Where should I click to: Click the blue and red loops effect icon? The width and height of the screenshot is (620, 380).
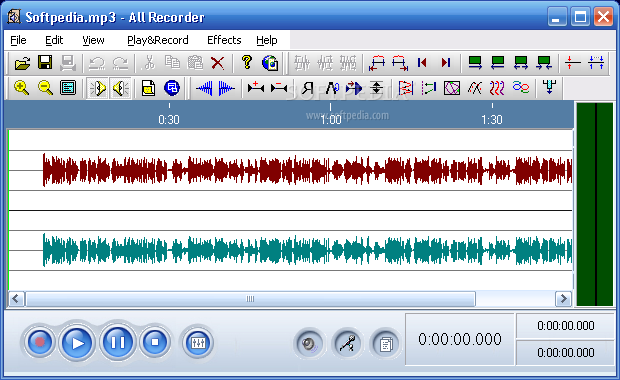(x=521, y=87)
